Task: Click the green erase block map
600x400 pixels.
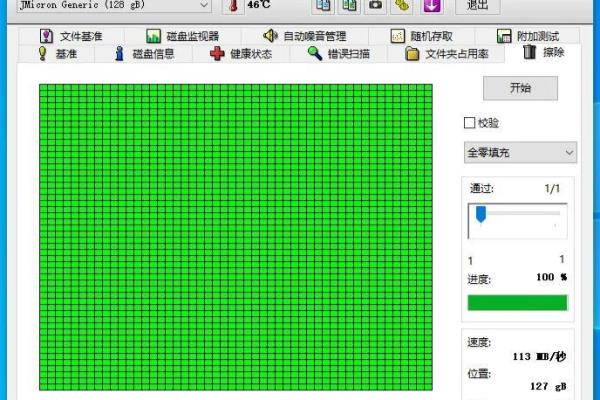Action: pyautogui.click(x=236, y=237)
